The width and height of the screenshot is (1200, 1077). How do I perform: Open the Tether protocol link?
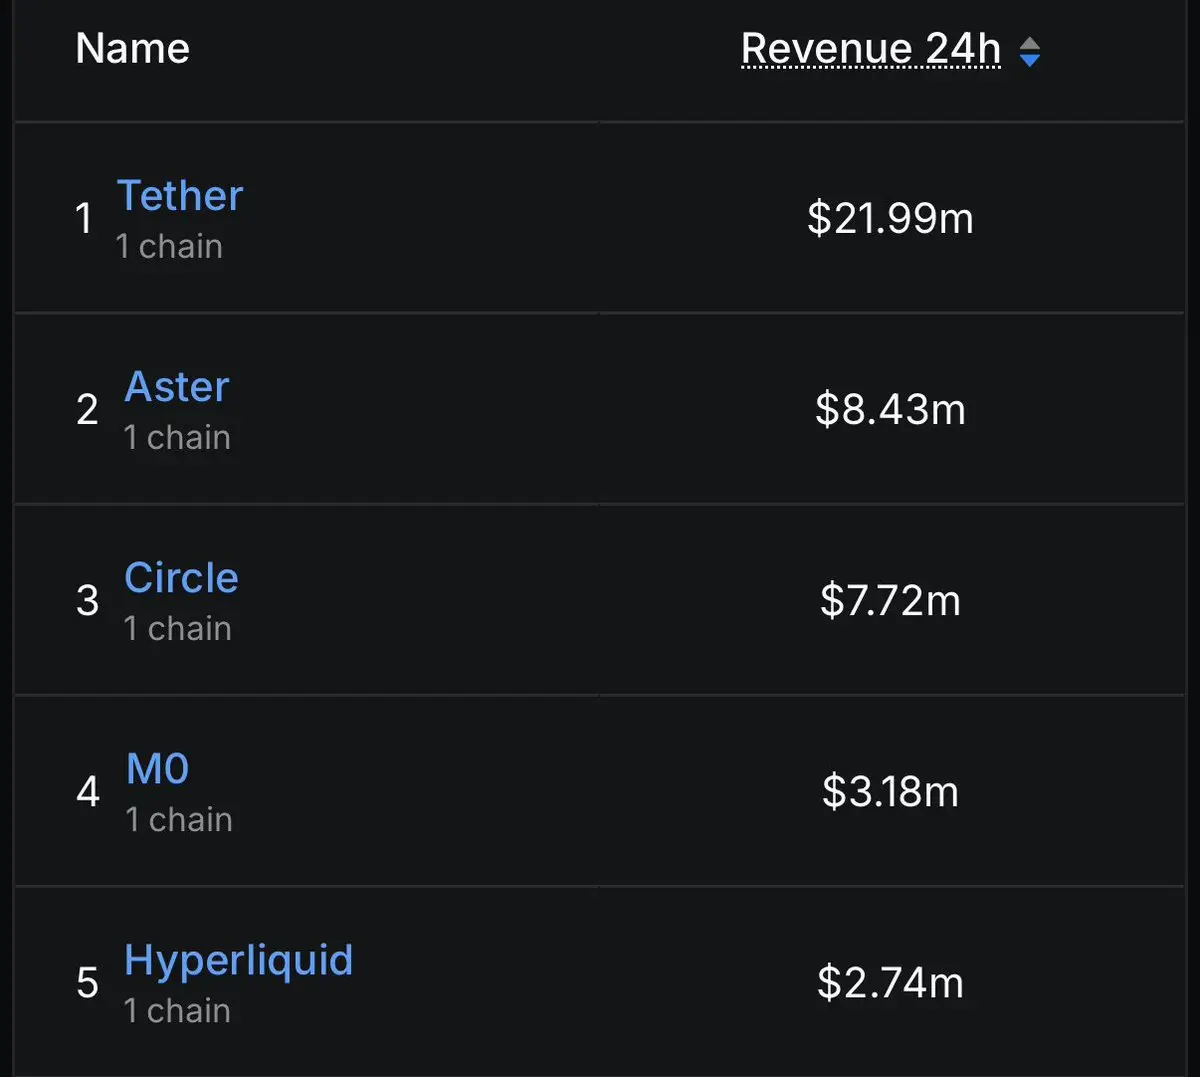point(180,195)
